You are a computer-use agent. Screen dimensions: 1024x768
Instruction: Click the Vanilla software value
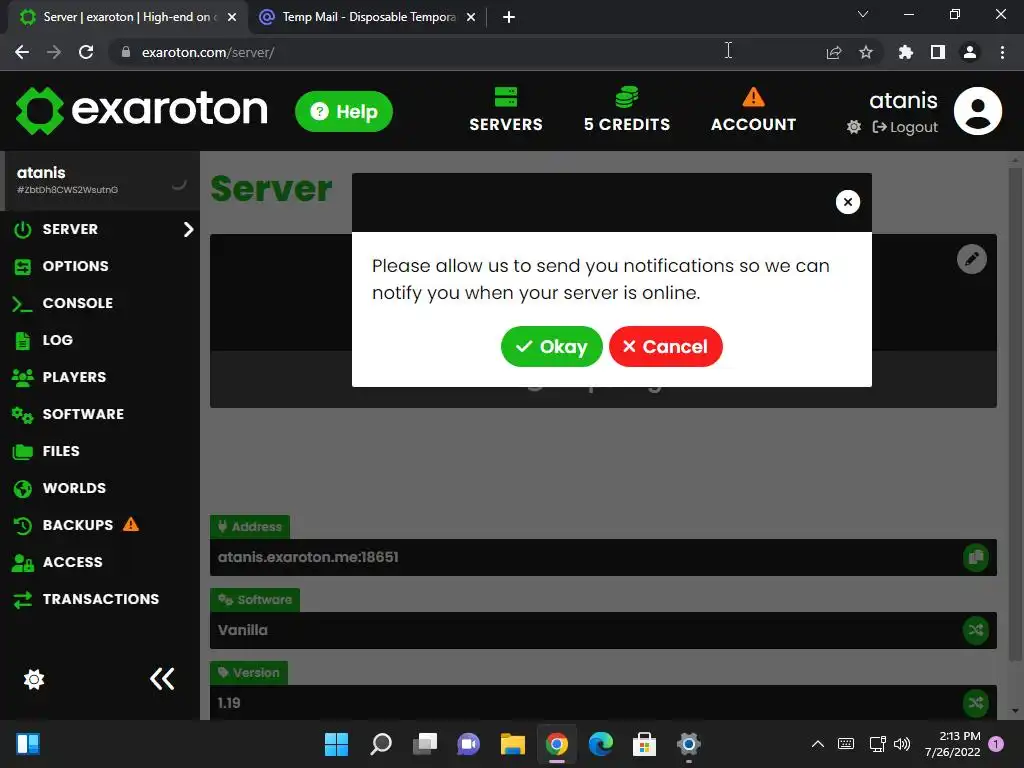243,630
